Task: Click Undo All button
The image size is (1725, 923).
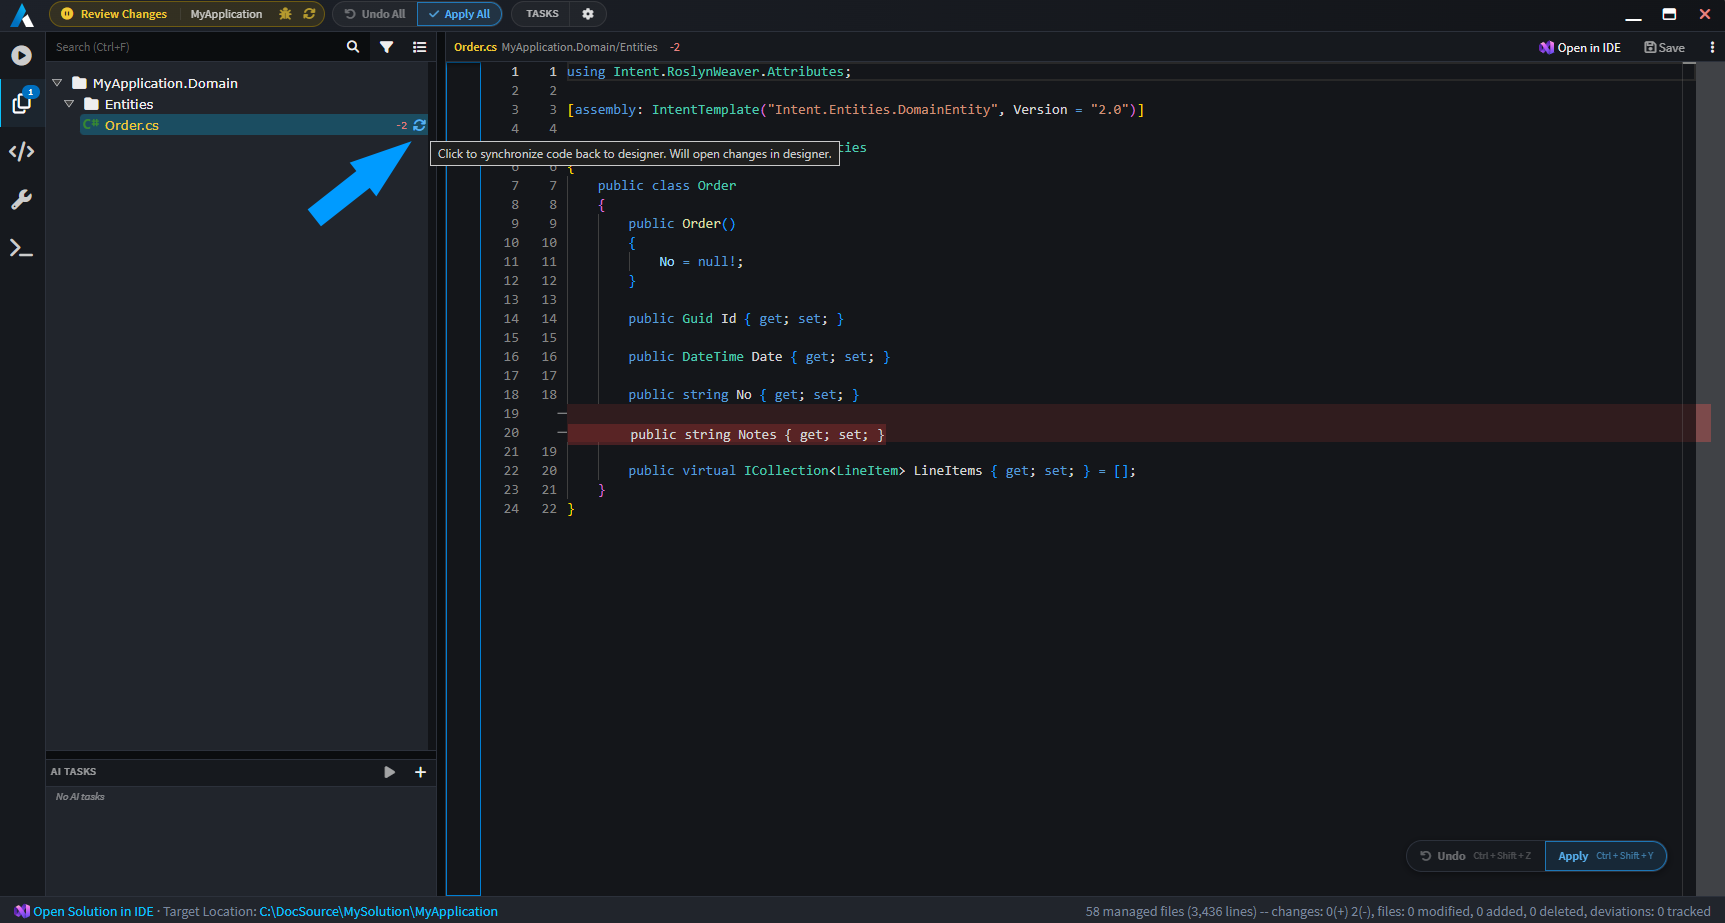Action: (x=375, y=14)
